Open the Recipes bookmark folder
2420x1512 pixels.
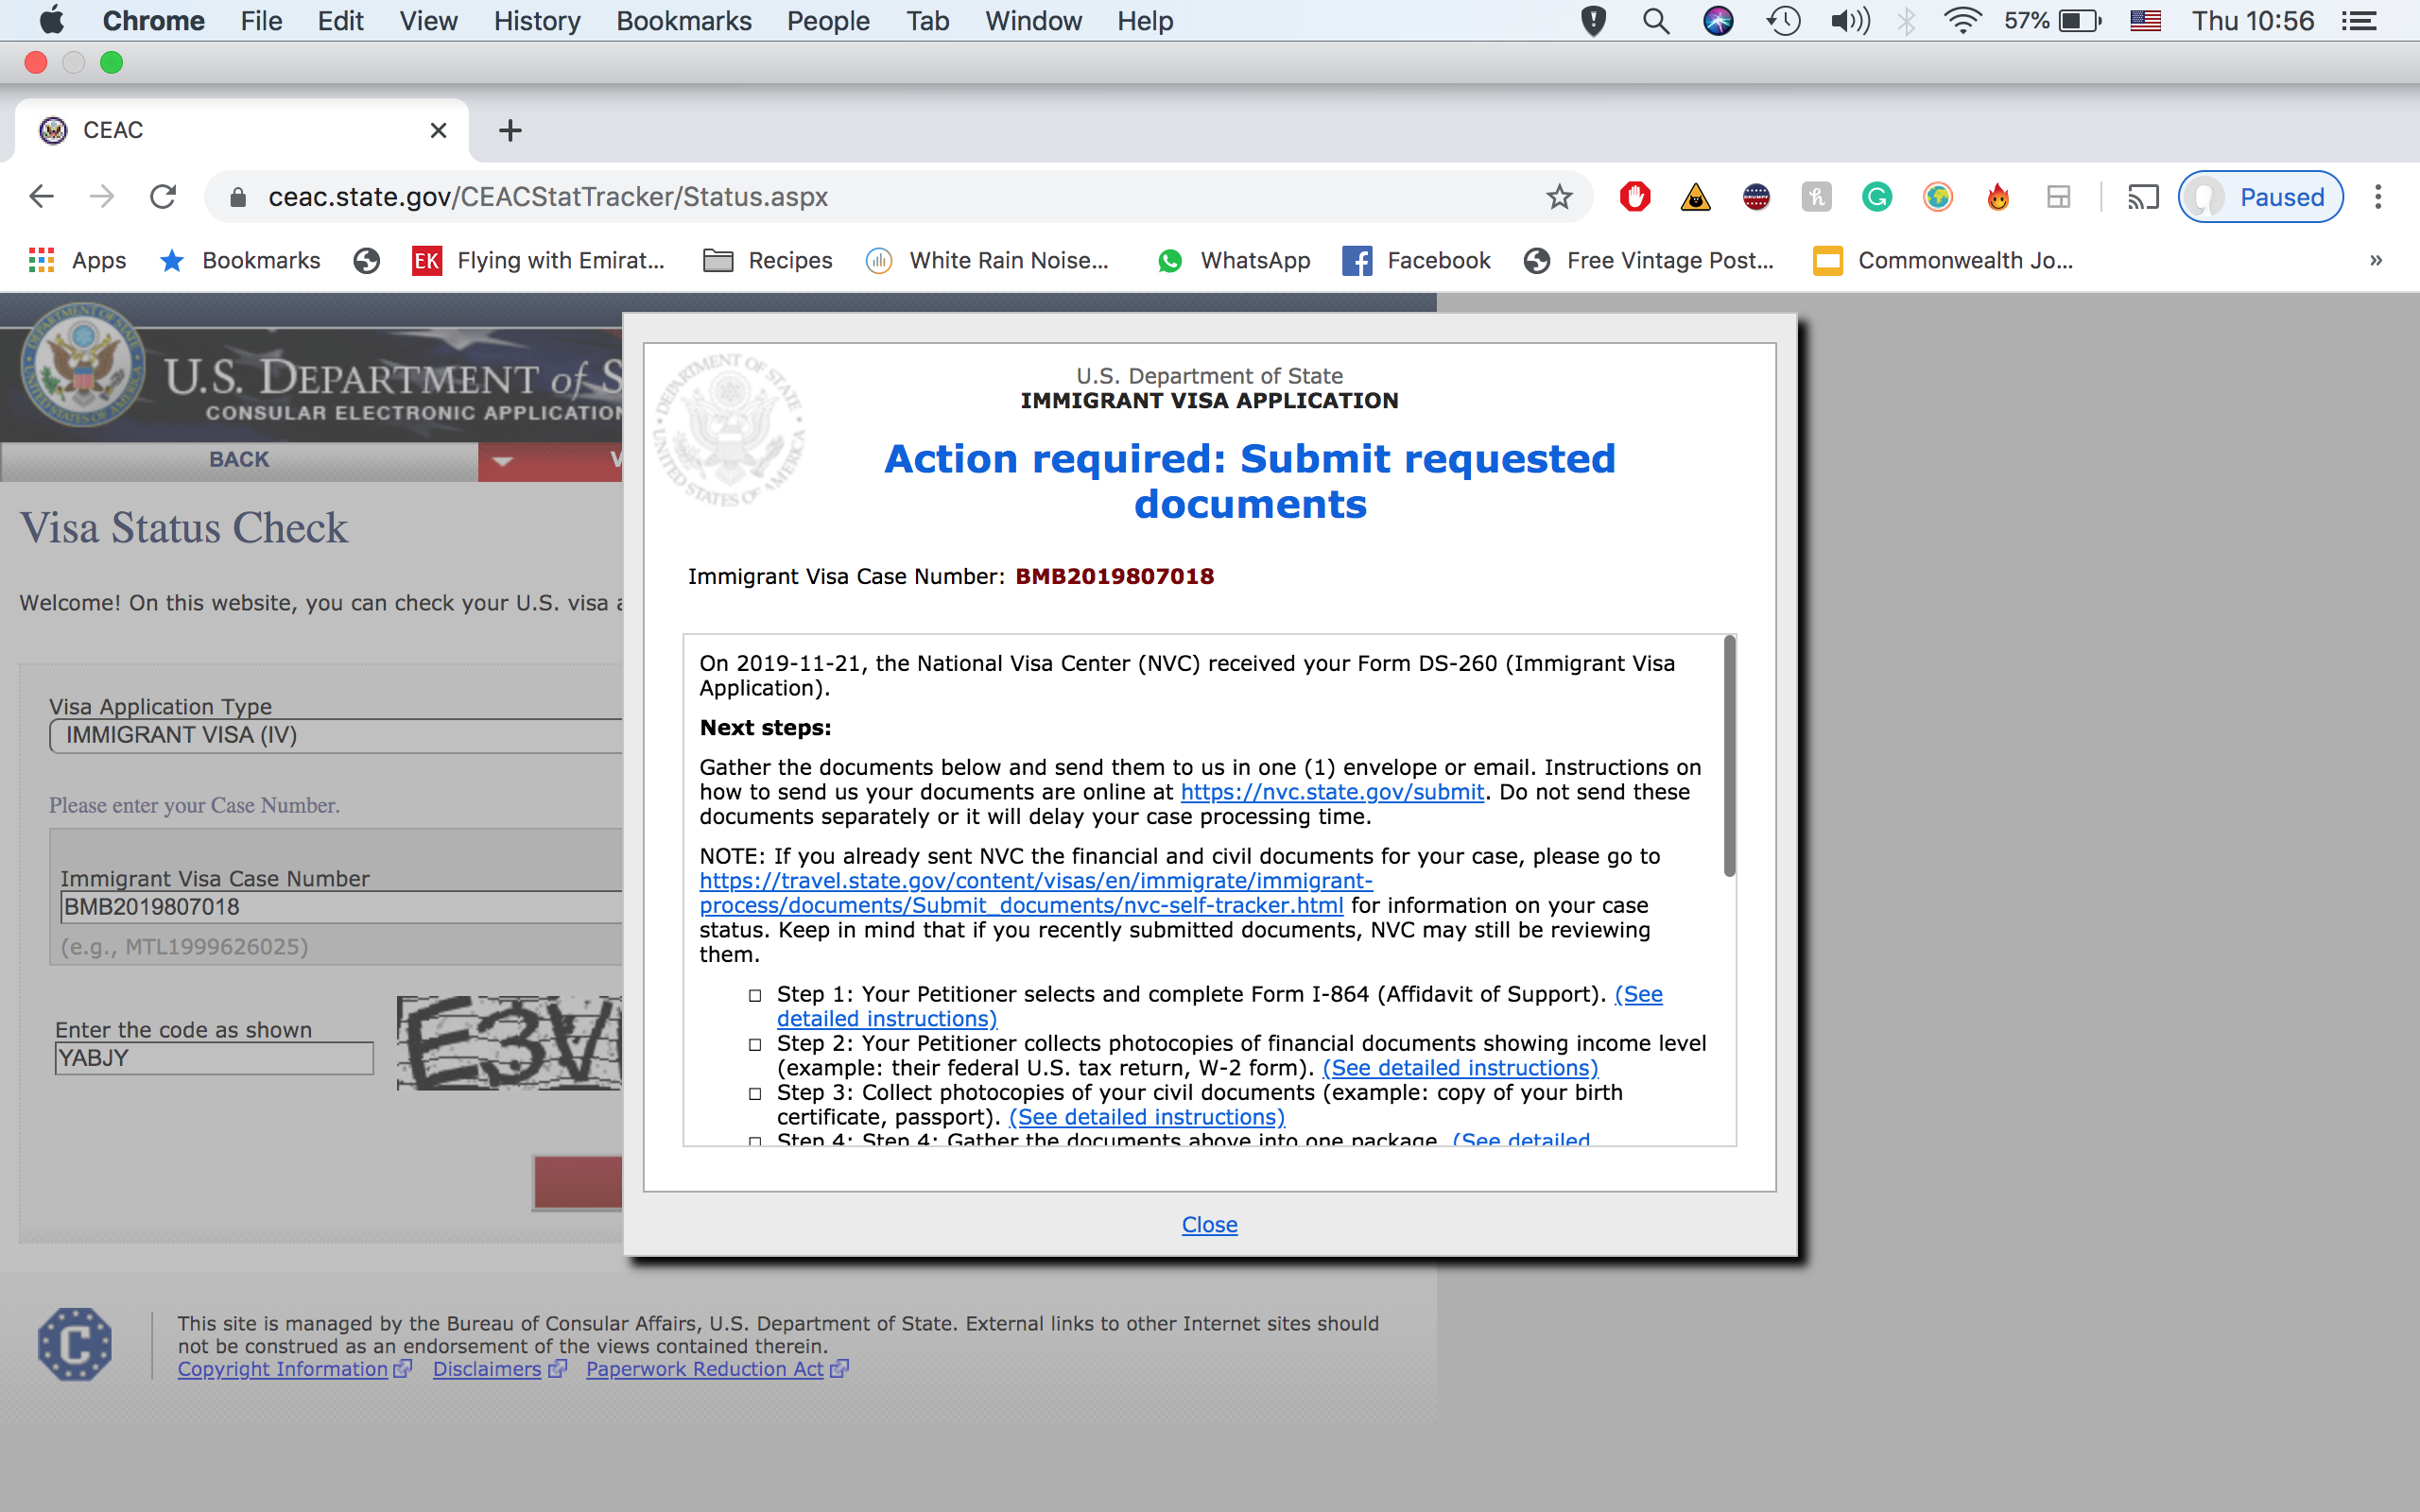click(767, 261)
